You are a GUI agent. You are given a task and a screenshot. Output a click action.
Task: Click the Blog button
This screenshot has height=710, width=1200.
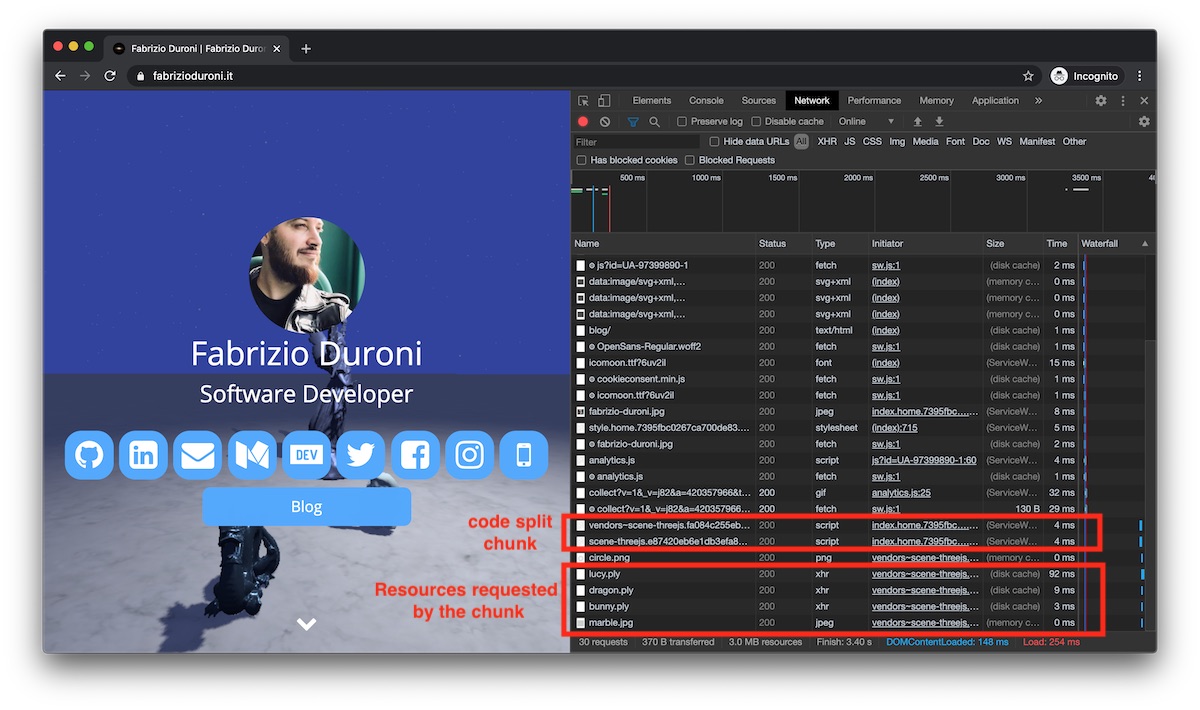coord(306,506)
